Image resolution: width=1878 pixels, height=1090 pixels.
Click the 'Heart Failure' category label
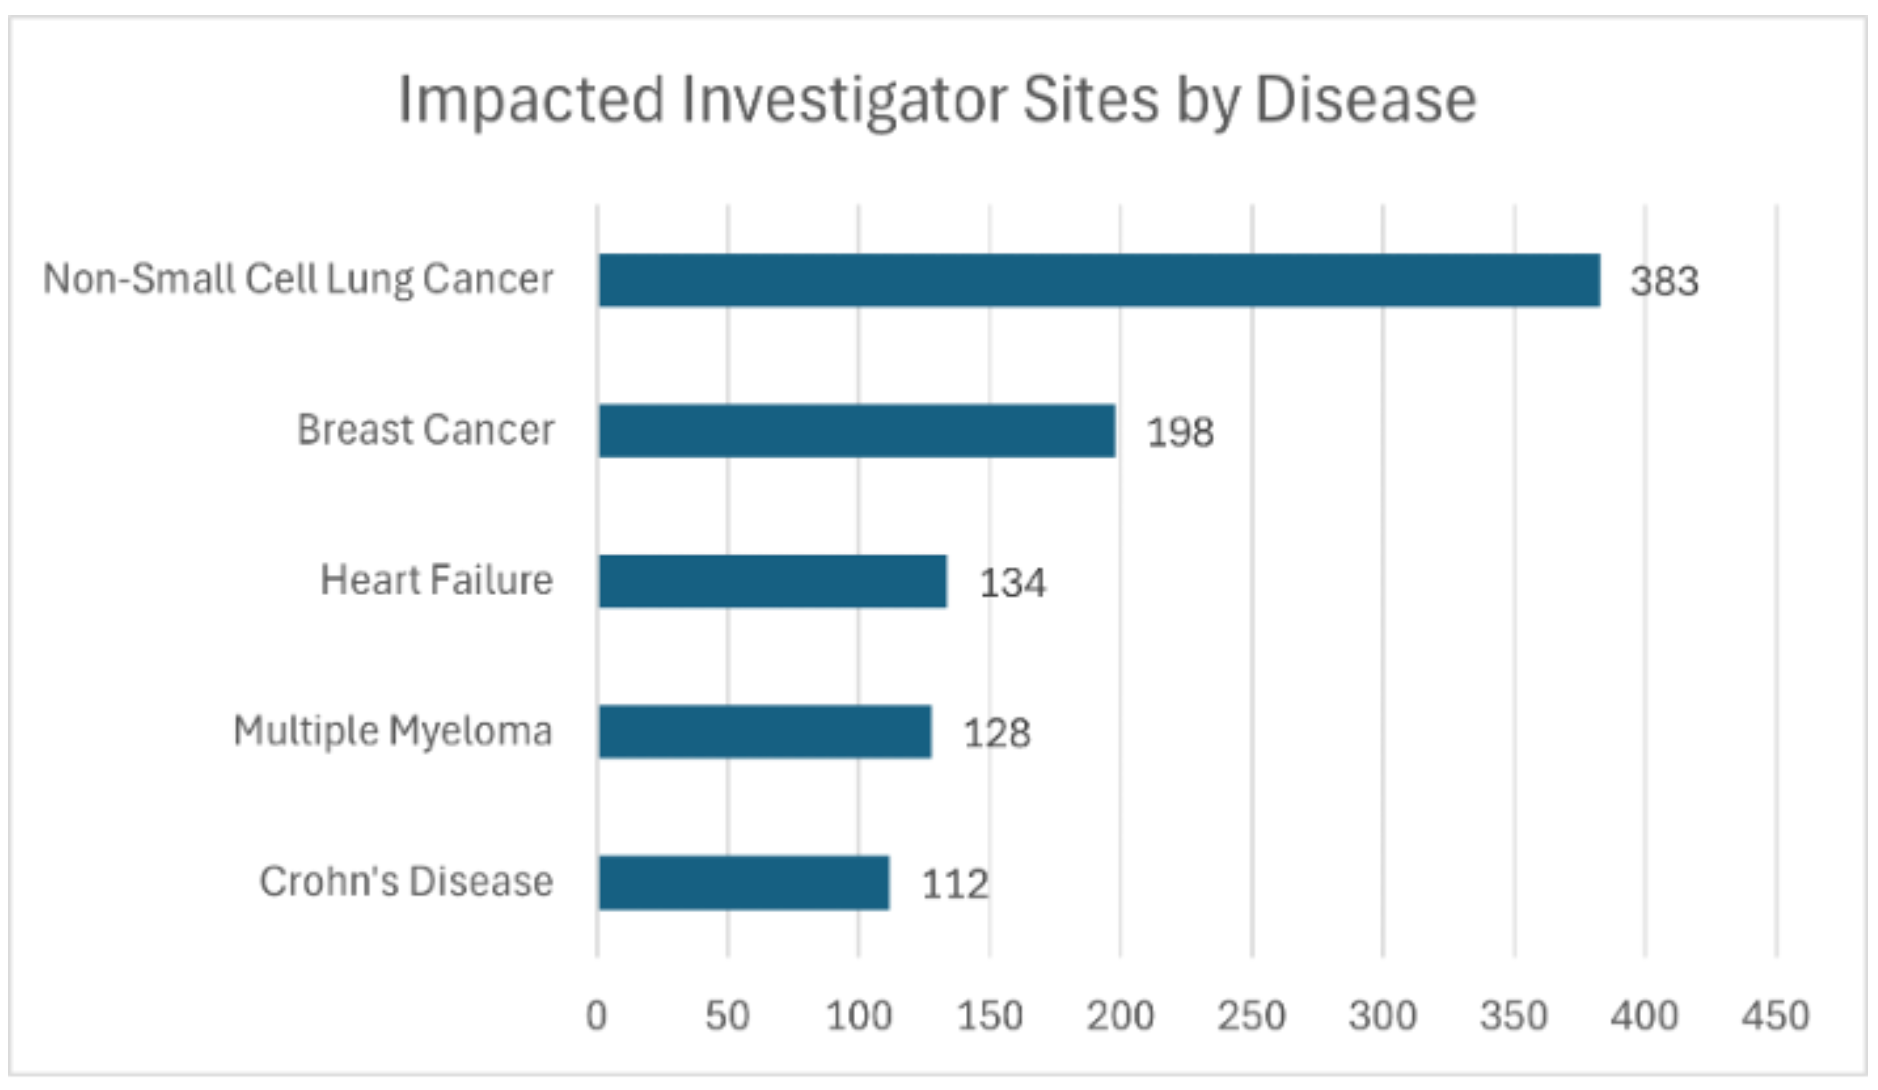436,580
